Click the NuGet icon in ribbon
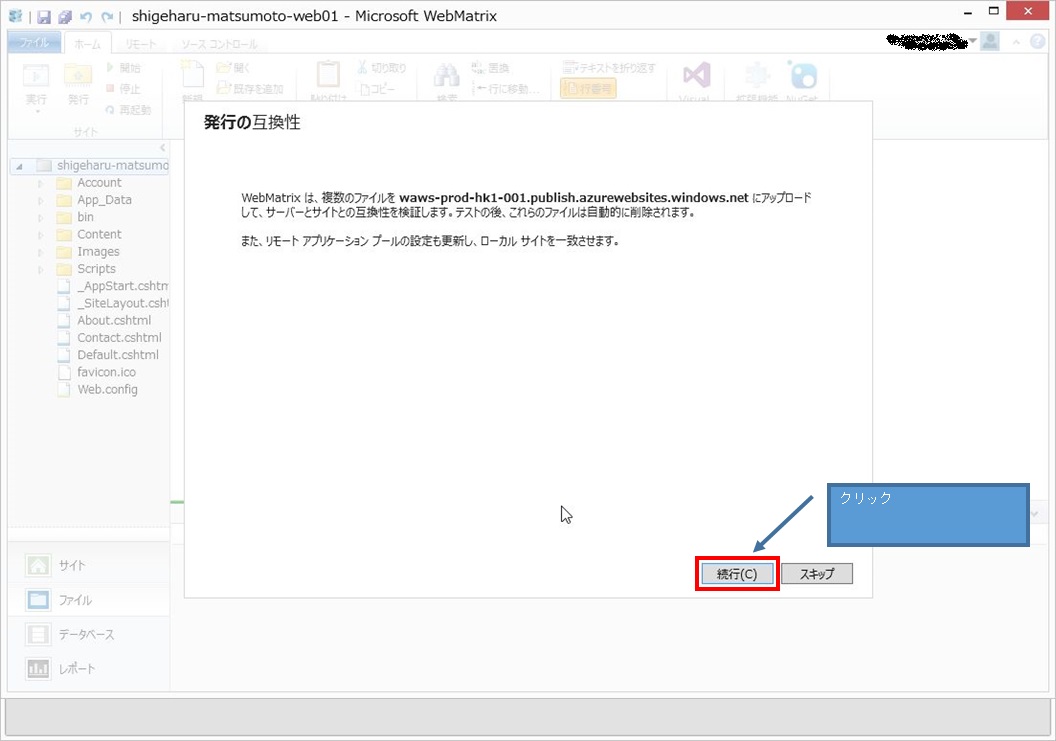This screenshot has height=741, width=1056. pos(802,77)
